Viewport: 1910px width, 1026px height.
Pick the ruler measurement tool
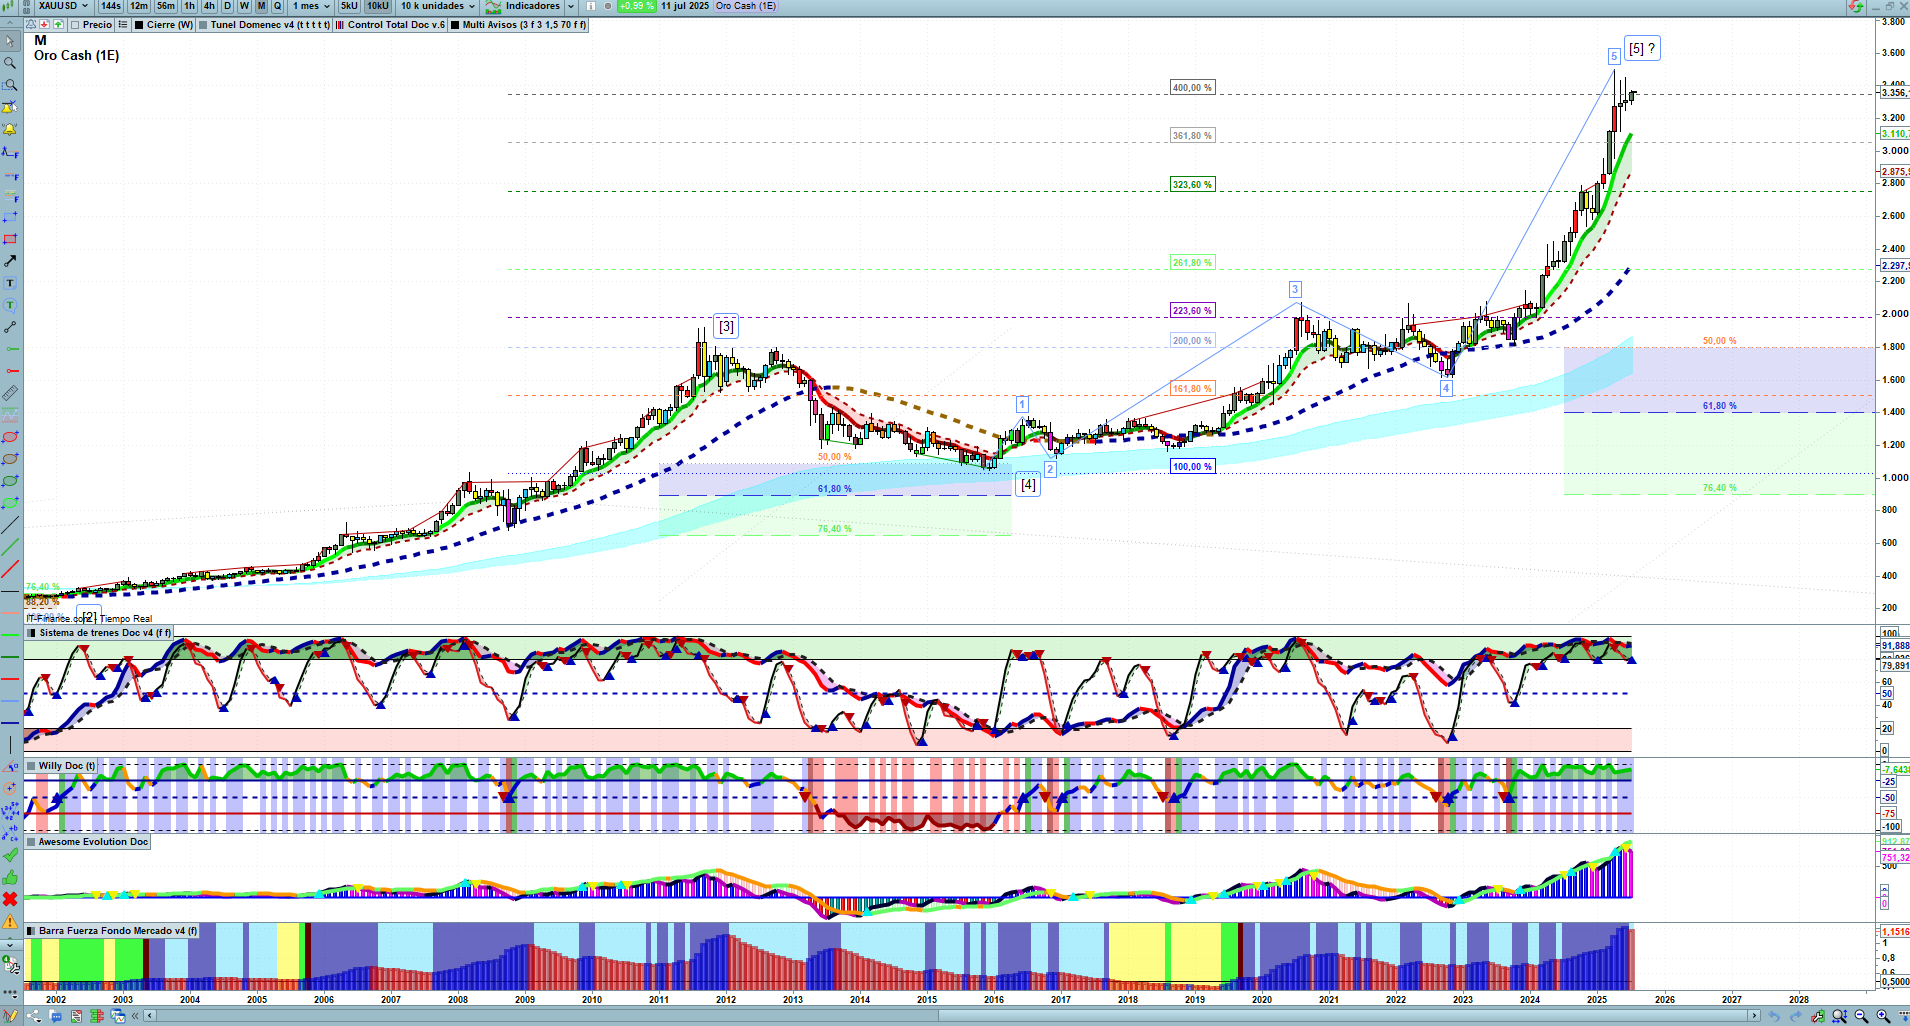10,393
